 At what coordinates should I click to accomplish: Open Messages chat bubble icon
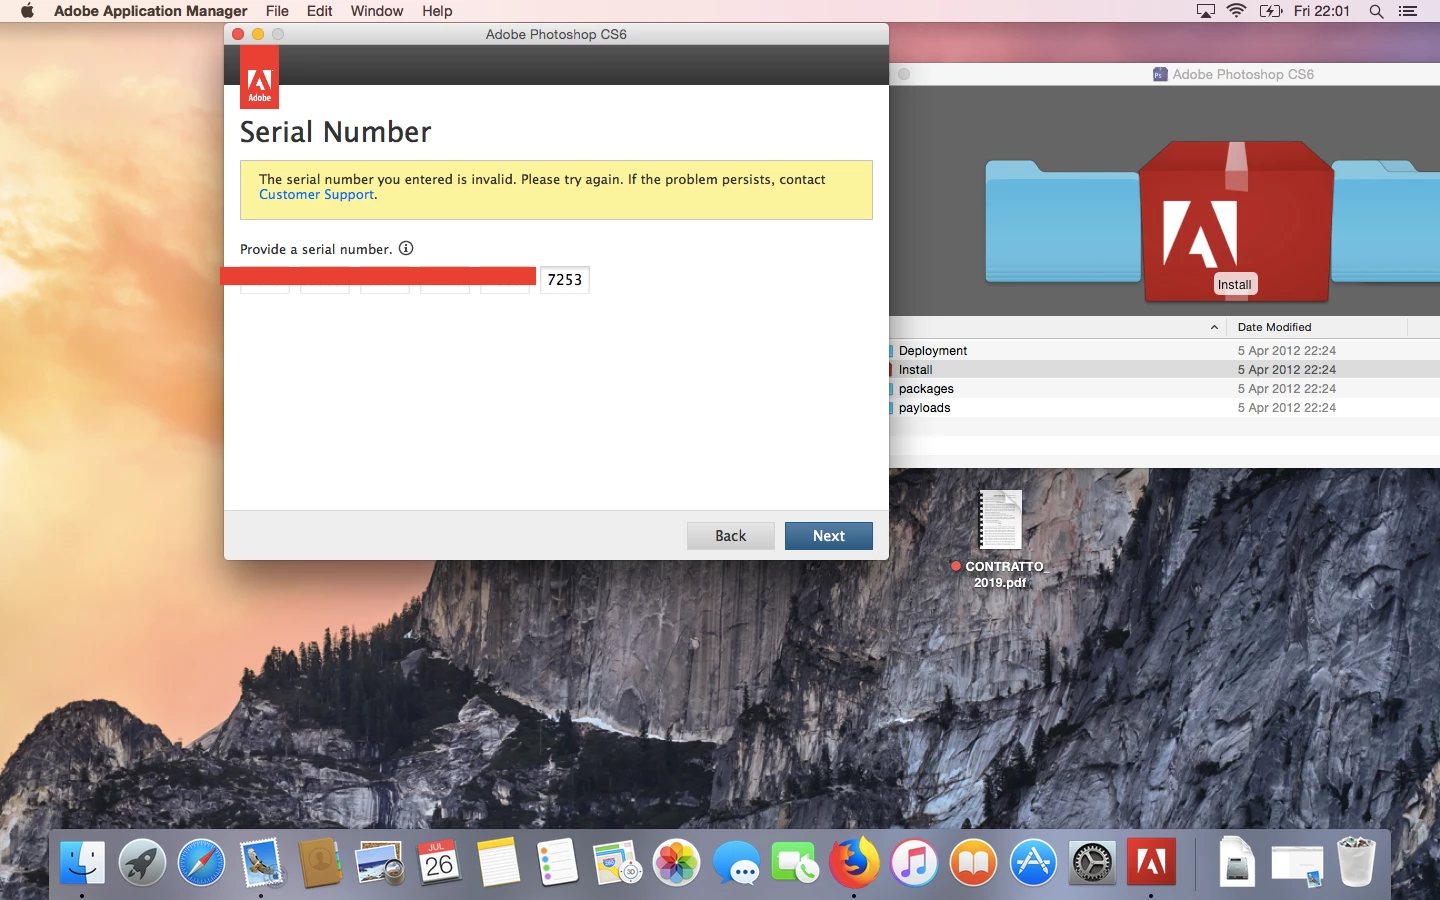(x=736, y=862)
